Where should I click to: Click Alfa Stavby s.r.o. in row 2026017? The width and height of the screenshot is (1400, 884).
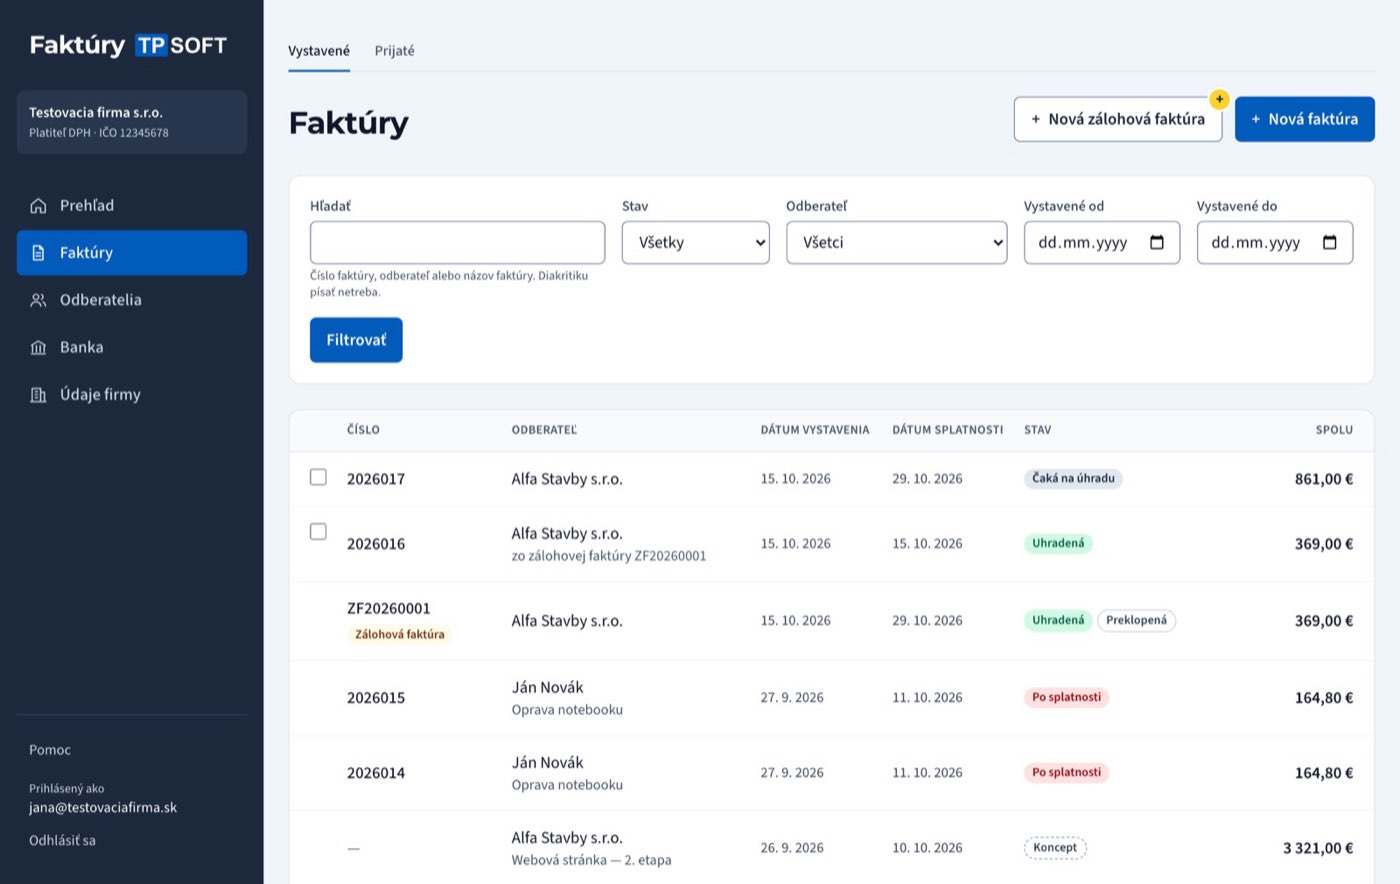567,479
